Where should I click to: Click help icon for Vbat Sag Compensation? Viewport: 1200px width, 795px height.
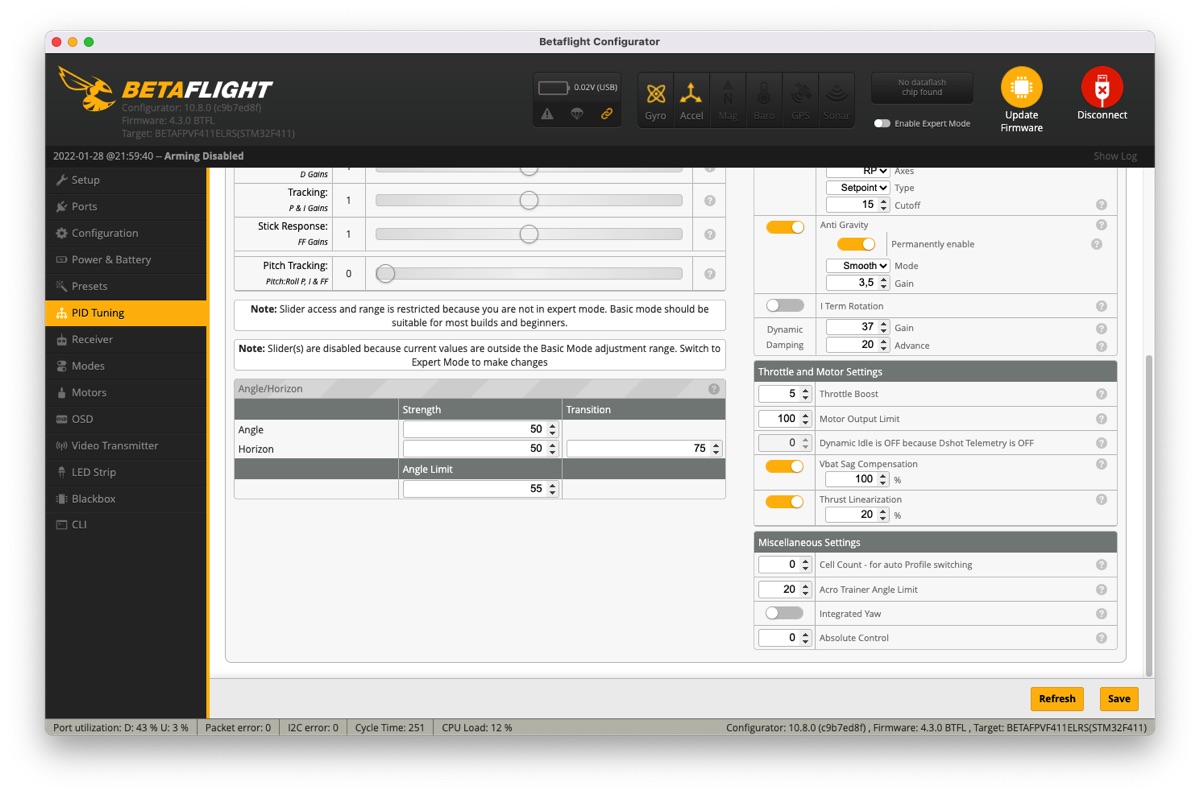pyautogui.click(x=1101, y=464)
